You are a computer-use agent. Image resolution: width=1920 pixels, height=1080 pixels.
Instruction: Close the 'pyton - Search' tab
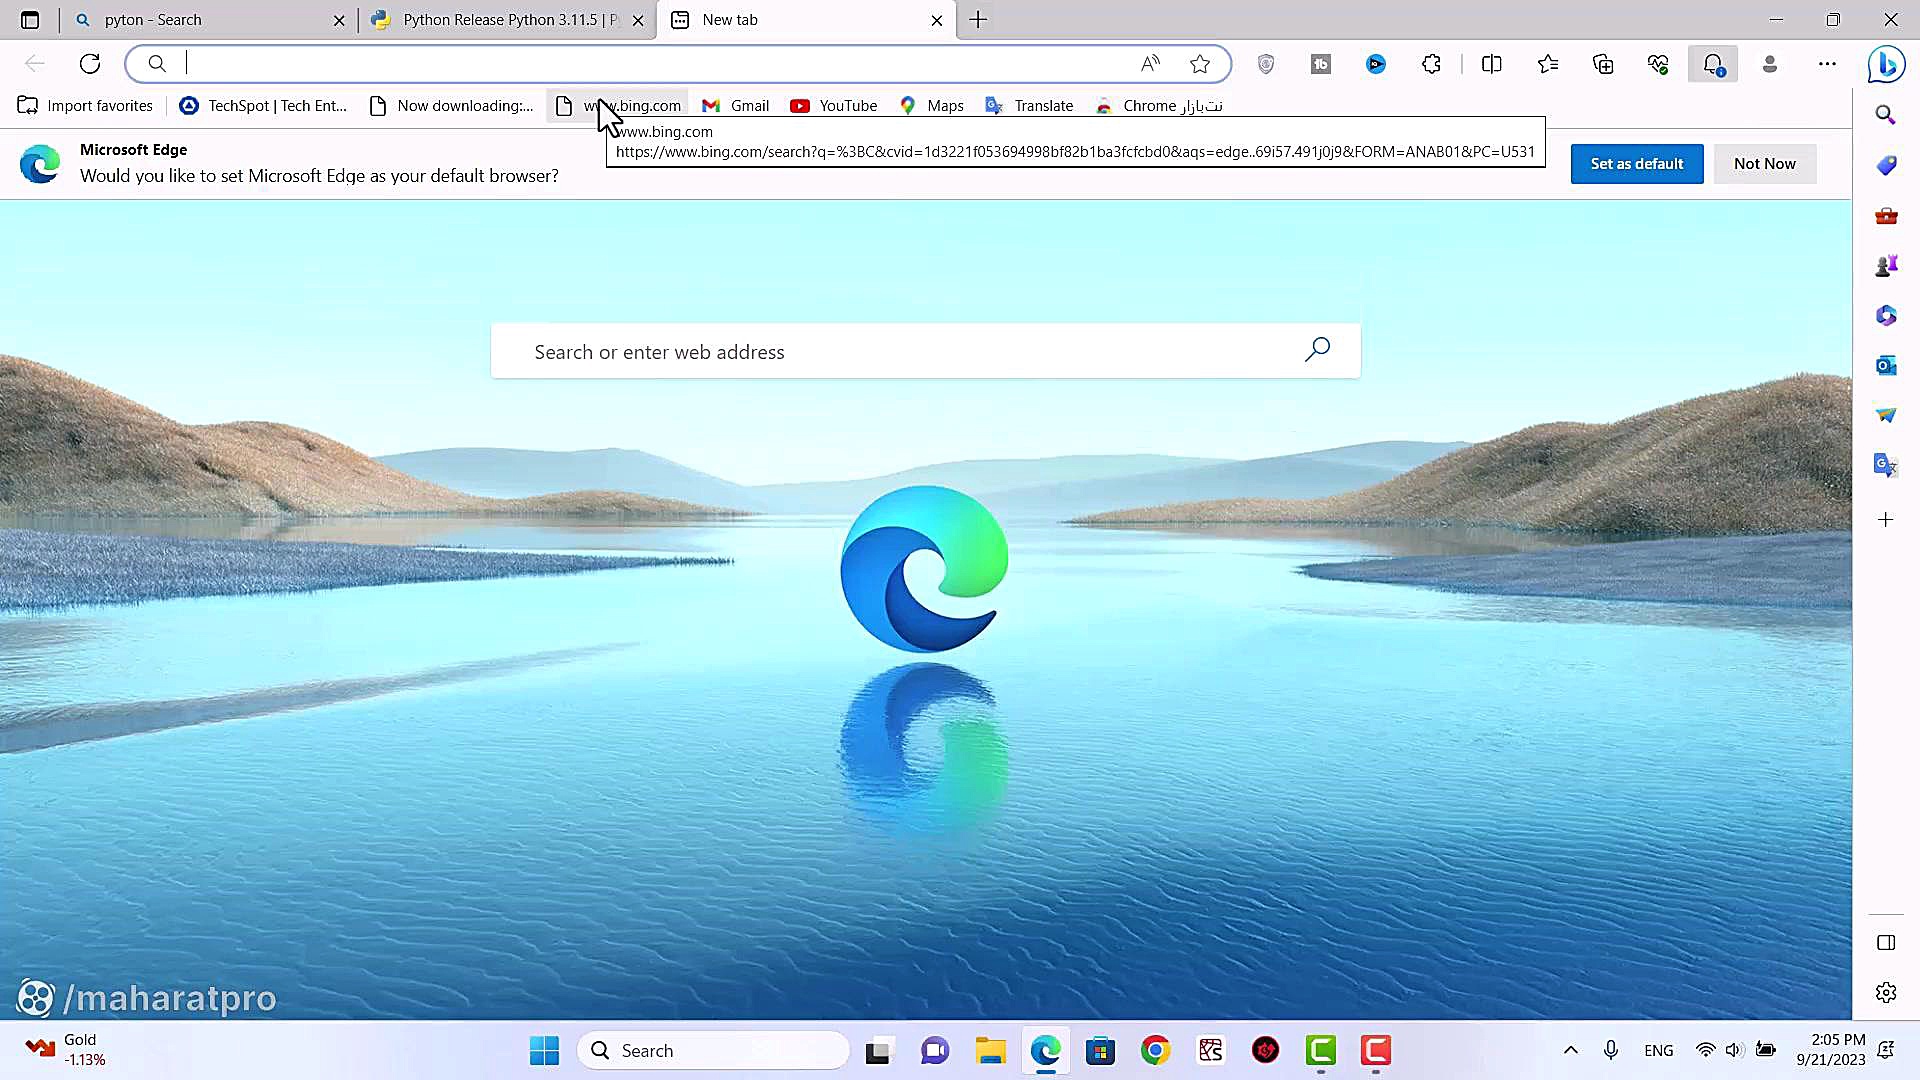pos(339,20)
